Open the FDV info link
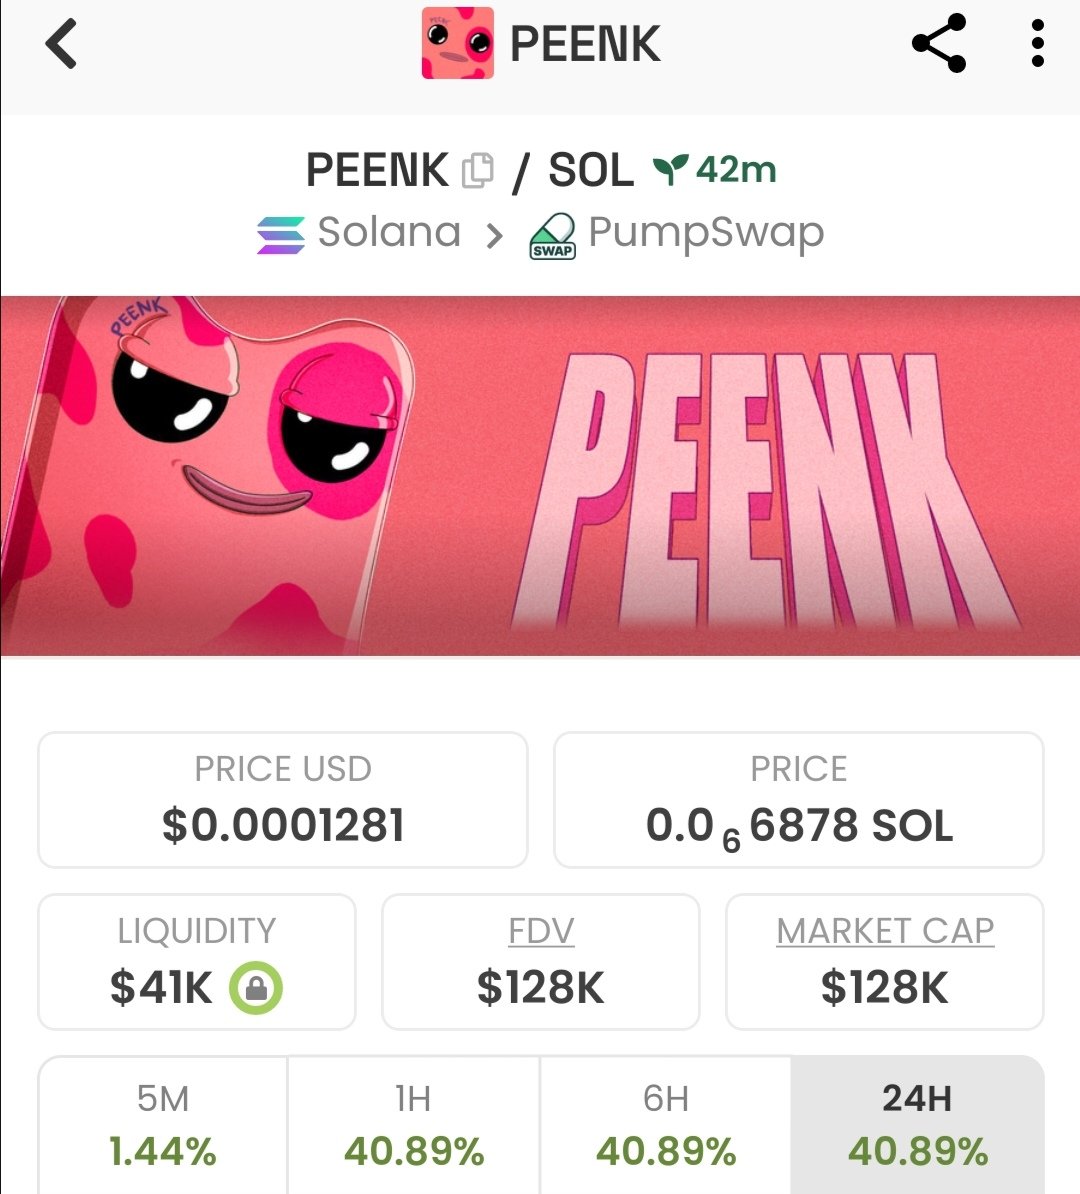The width and height of the screenshot is (1080, 1194). (x=540, y=931)
